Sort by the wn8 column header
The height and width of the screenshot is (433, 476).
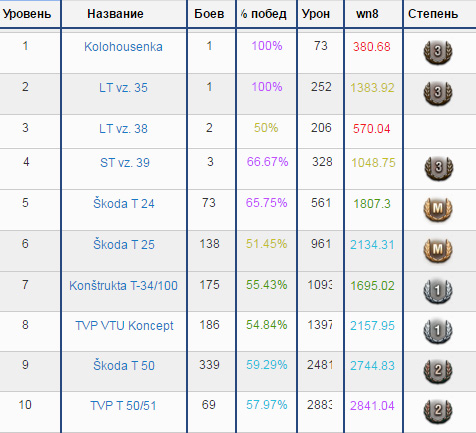[367, 14]
